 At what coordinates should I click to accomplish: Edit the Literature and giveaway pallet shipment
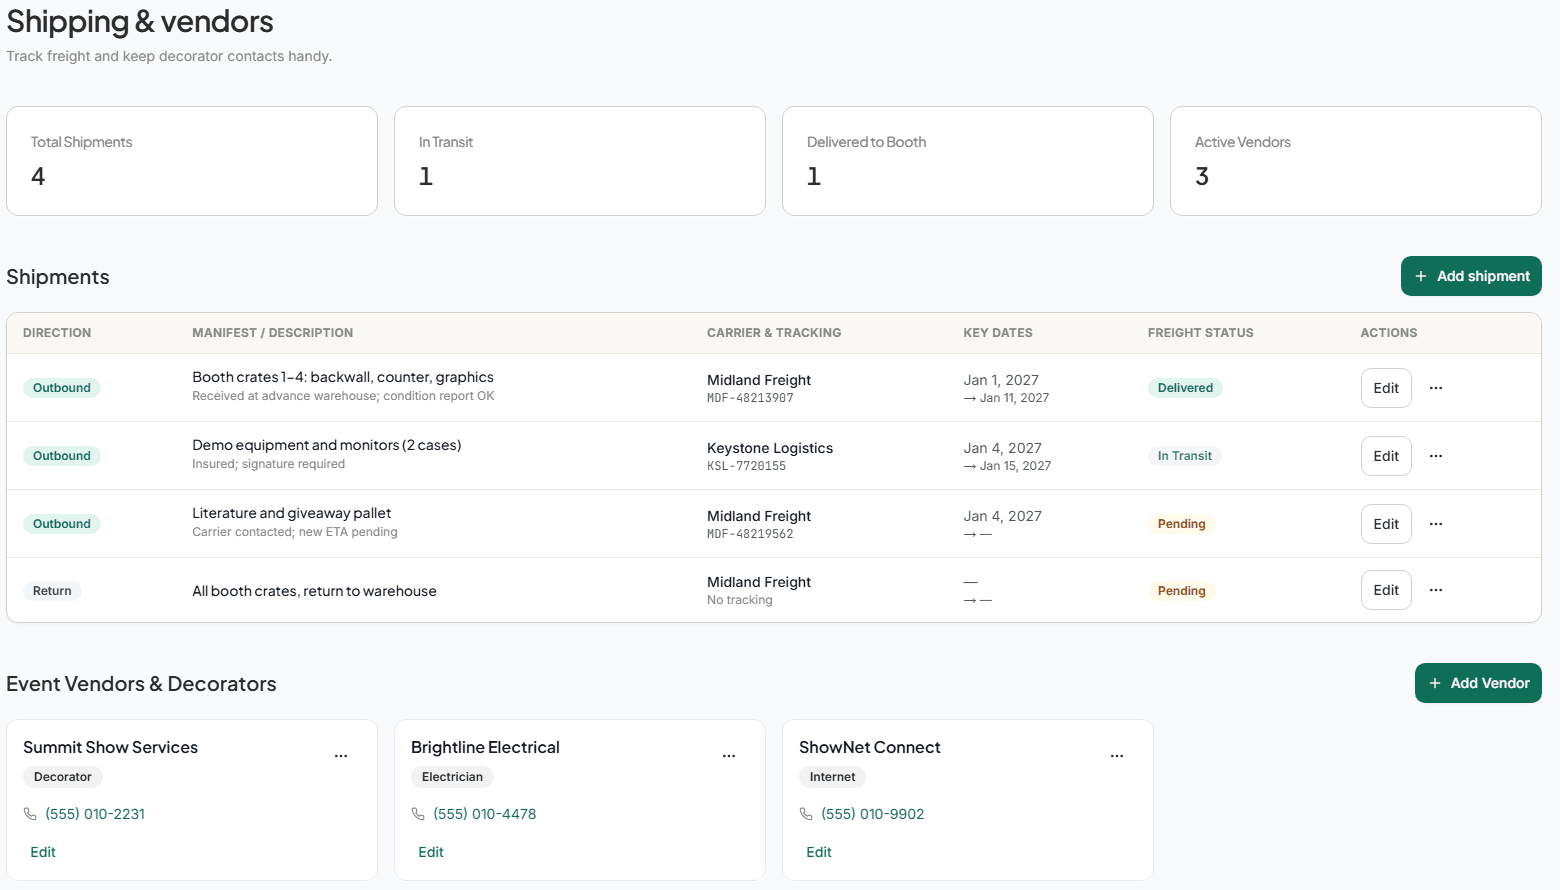(x=1386, y=524)
